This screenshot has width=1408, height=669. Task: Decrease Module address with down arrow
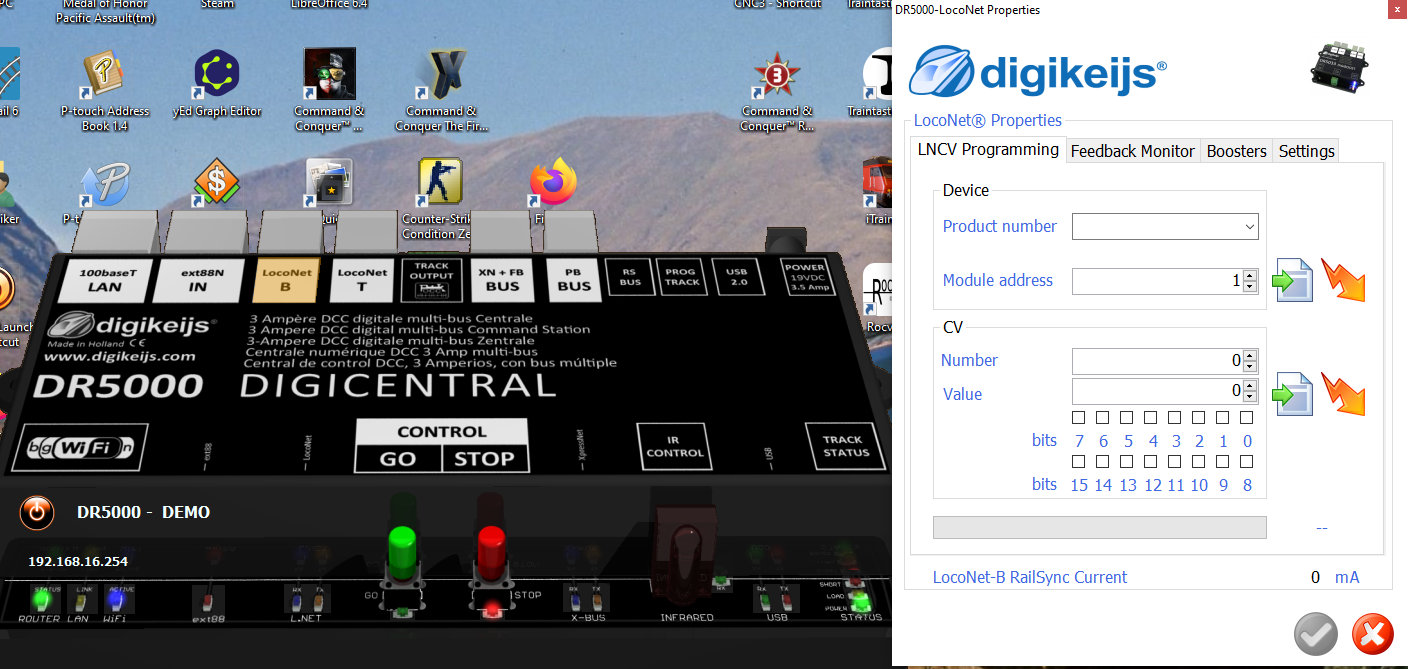[x=1250, y=287]
